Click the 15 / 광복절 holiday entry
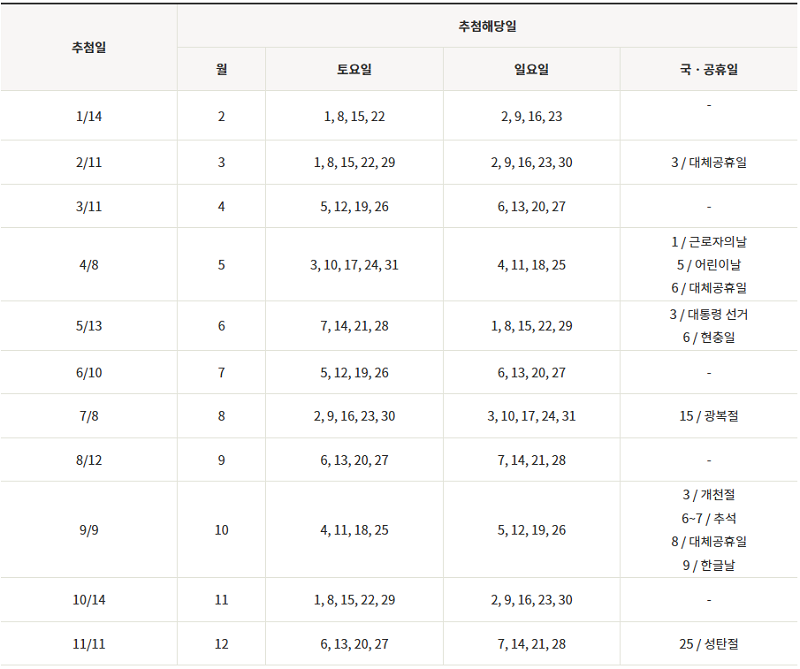800x669 pixels. (708, 416)
